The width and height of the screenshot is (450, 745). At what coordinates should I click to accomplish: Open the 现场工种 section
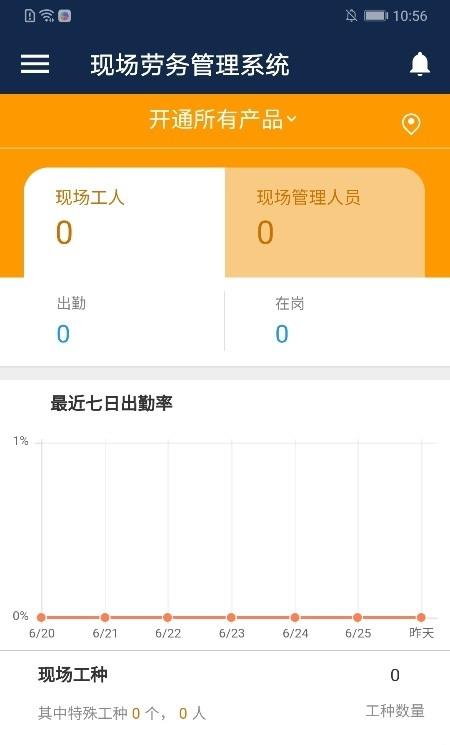[x=73, y=674]
